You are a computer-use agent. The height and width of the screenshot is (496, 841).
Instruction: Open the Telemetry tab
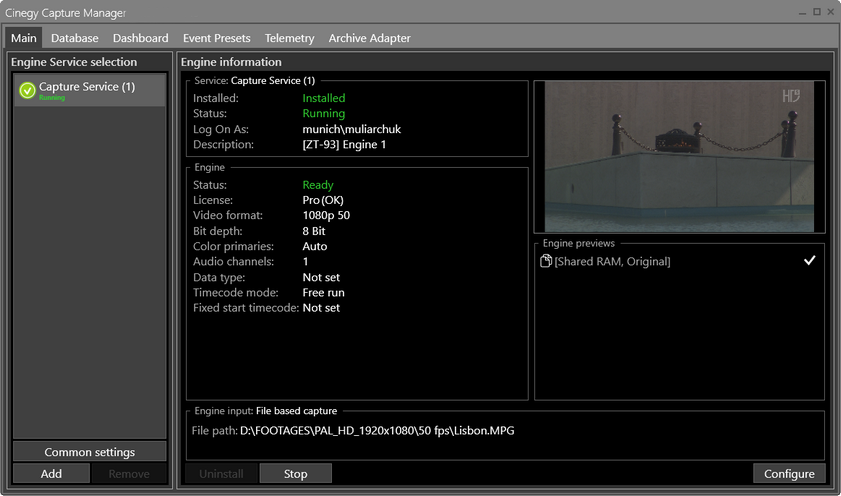tap(289, 38)
